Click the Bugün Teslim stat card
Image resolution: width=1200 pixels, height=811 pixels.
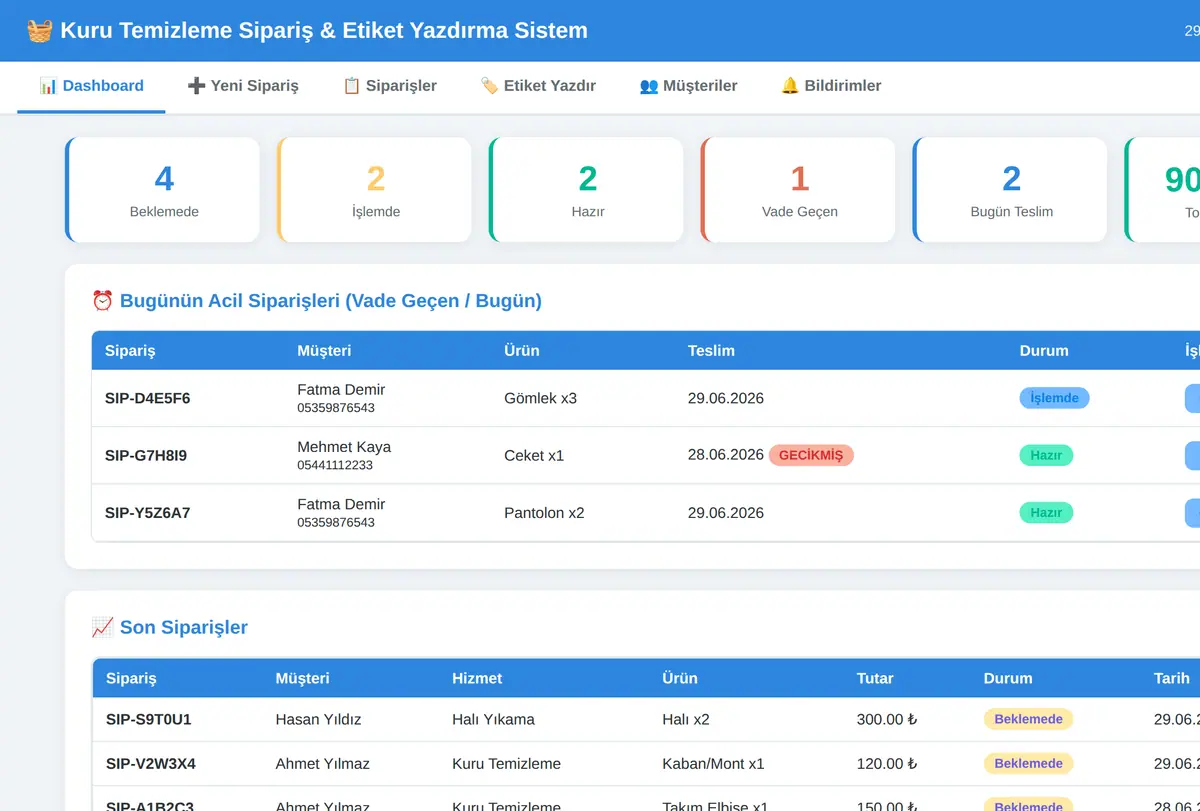click(x=1011, y=190)
